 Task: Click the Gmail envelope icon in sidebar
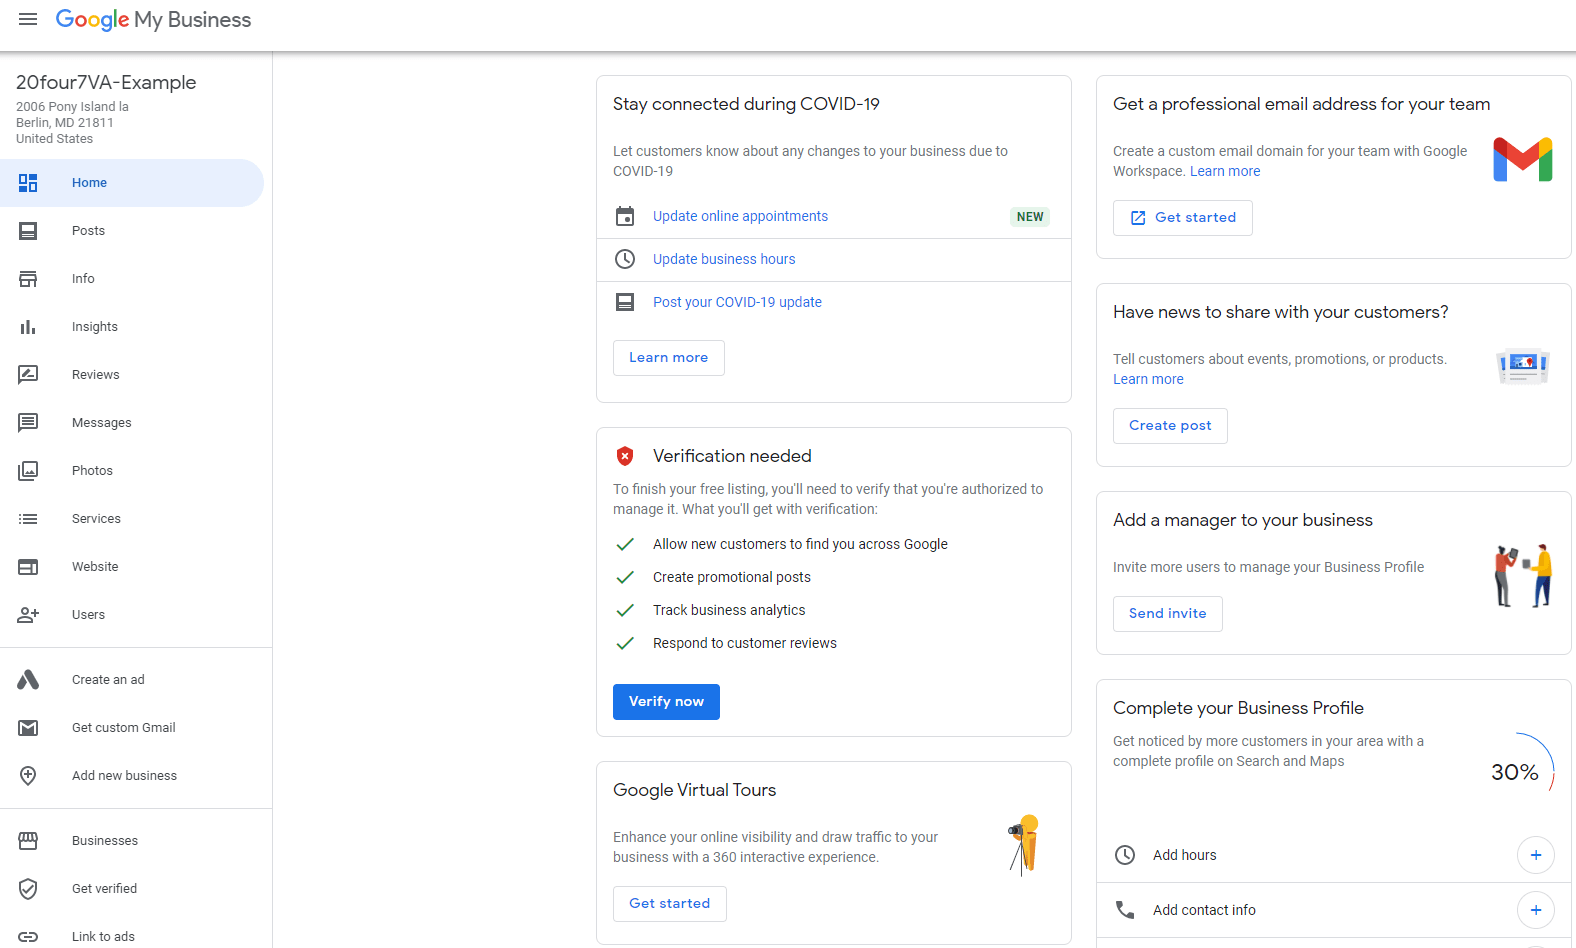(28, 728)
